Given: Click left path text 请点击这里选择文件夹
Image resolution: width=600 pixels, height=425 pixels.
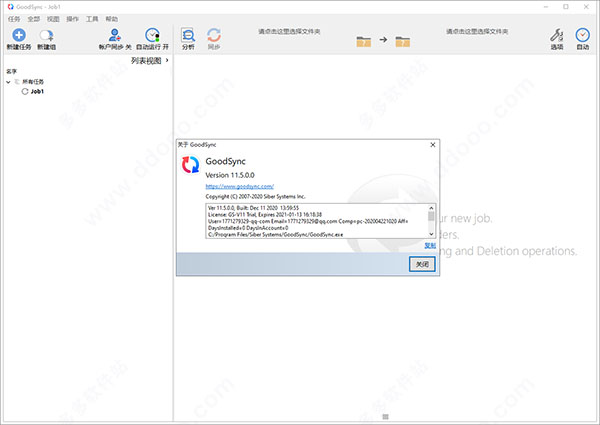Looking at the screenshot, I should click(289, 31).
